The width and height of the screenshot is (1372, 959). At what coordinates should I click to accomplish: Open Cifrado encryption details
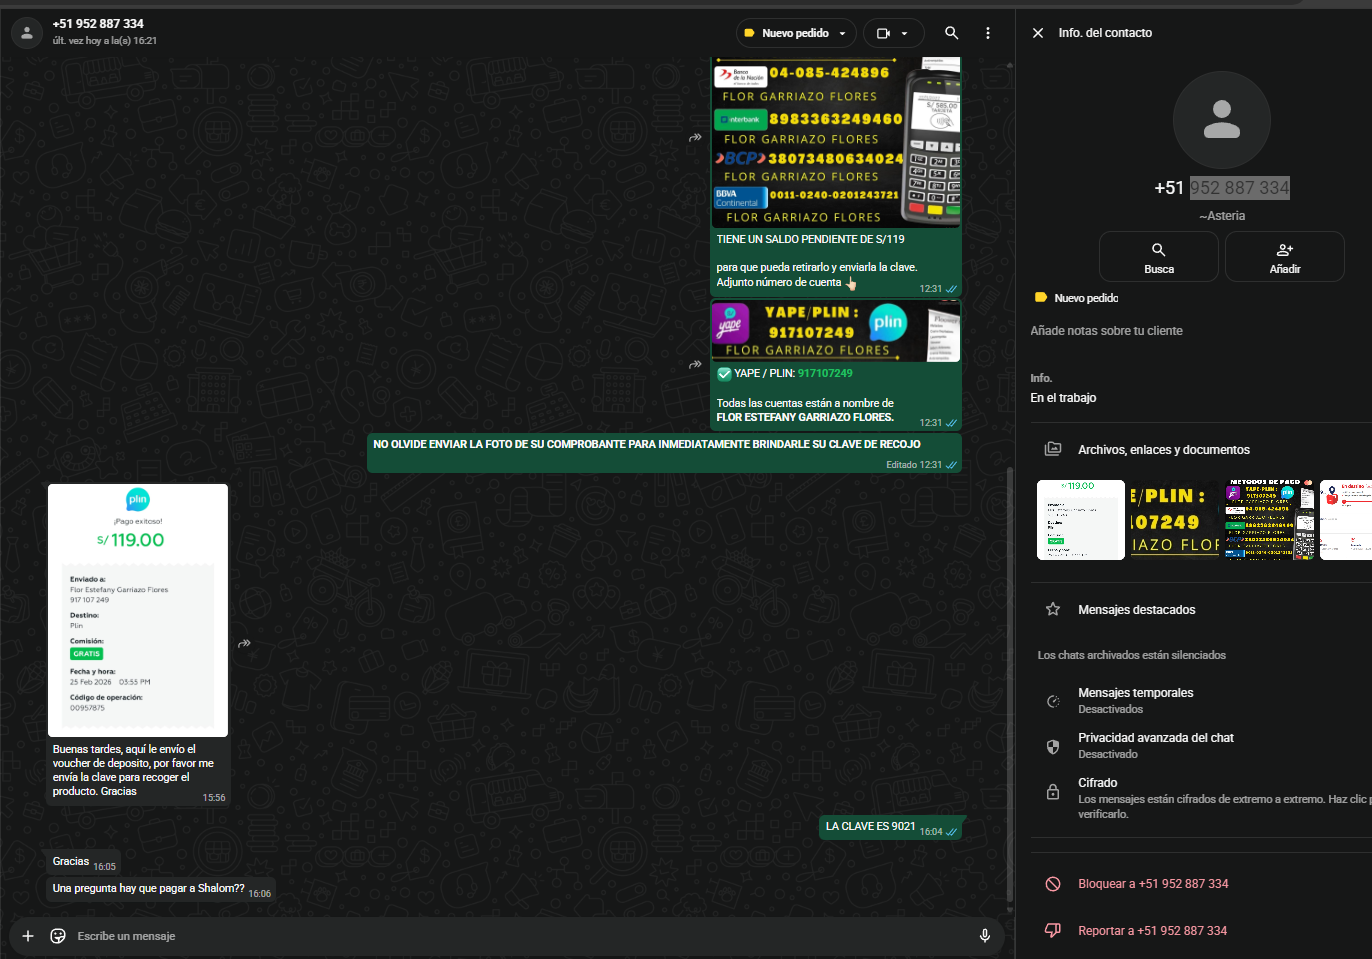1097,783
